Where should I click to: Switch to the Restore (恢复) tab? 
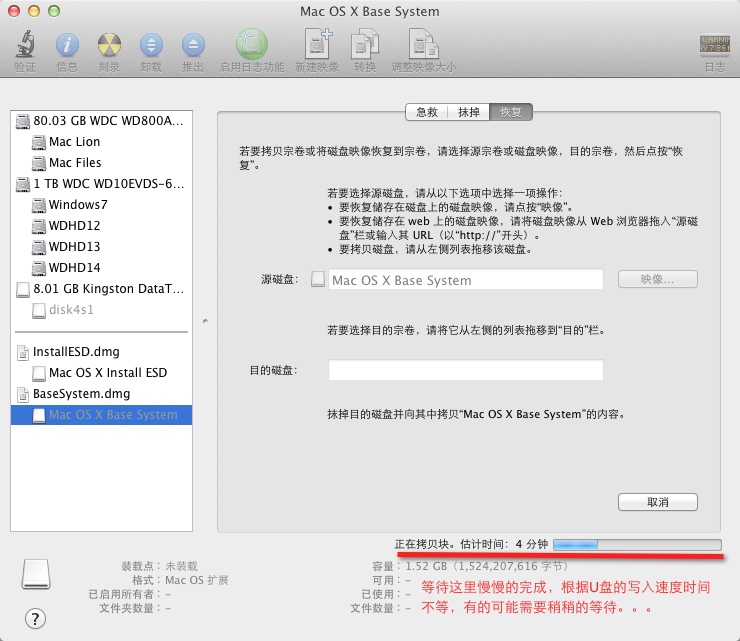tap(511, 112)
